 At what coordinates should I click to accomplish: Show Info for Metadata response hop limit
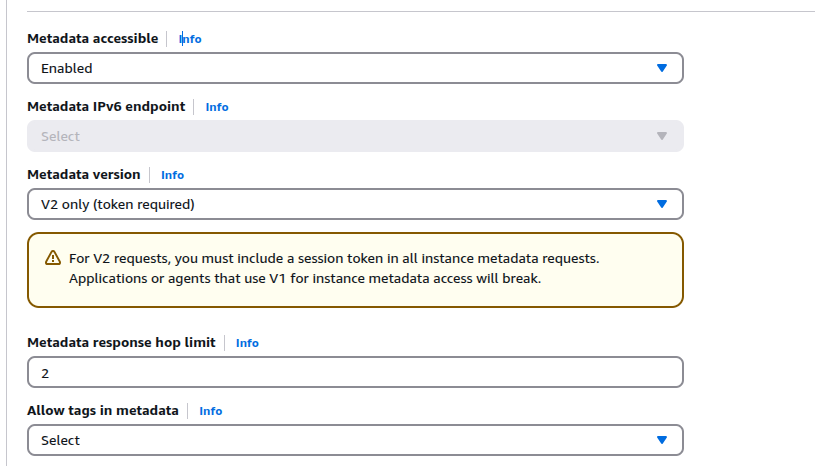247,343
